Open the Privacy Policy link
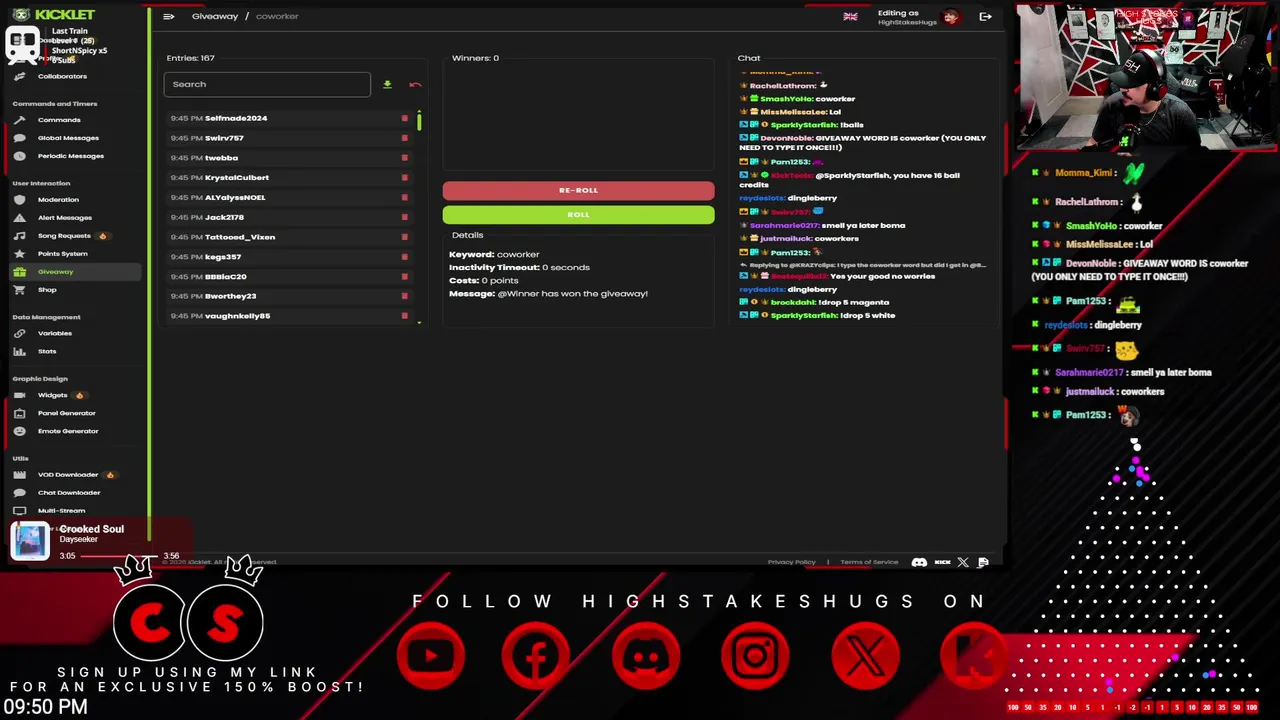Screen dimensions: 1280x720 tap(791, 562)
